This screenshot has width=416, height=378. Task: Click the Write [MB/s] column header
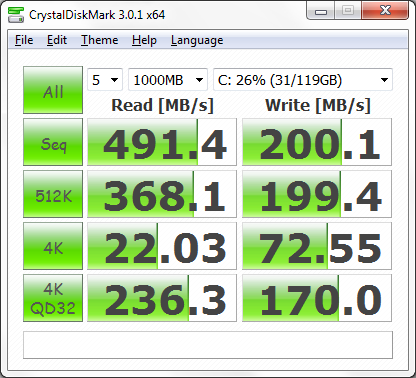point(318,105)
